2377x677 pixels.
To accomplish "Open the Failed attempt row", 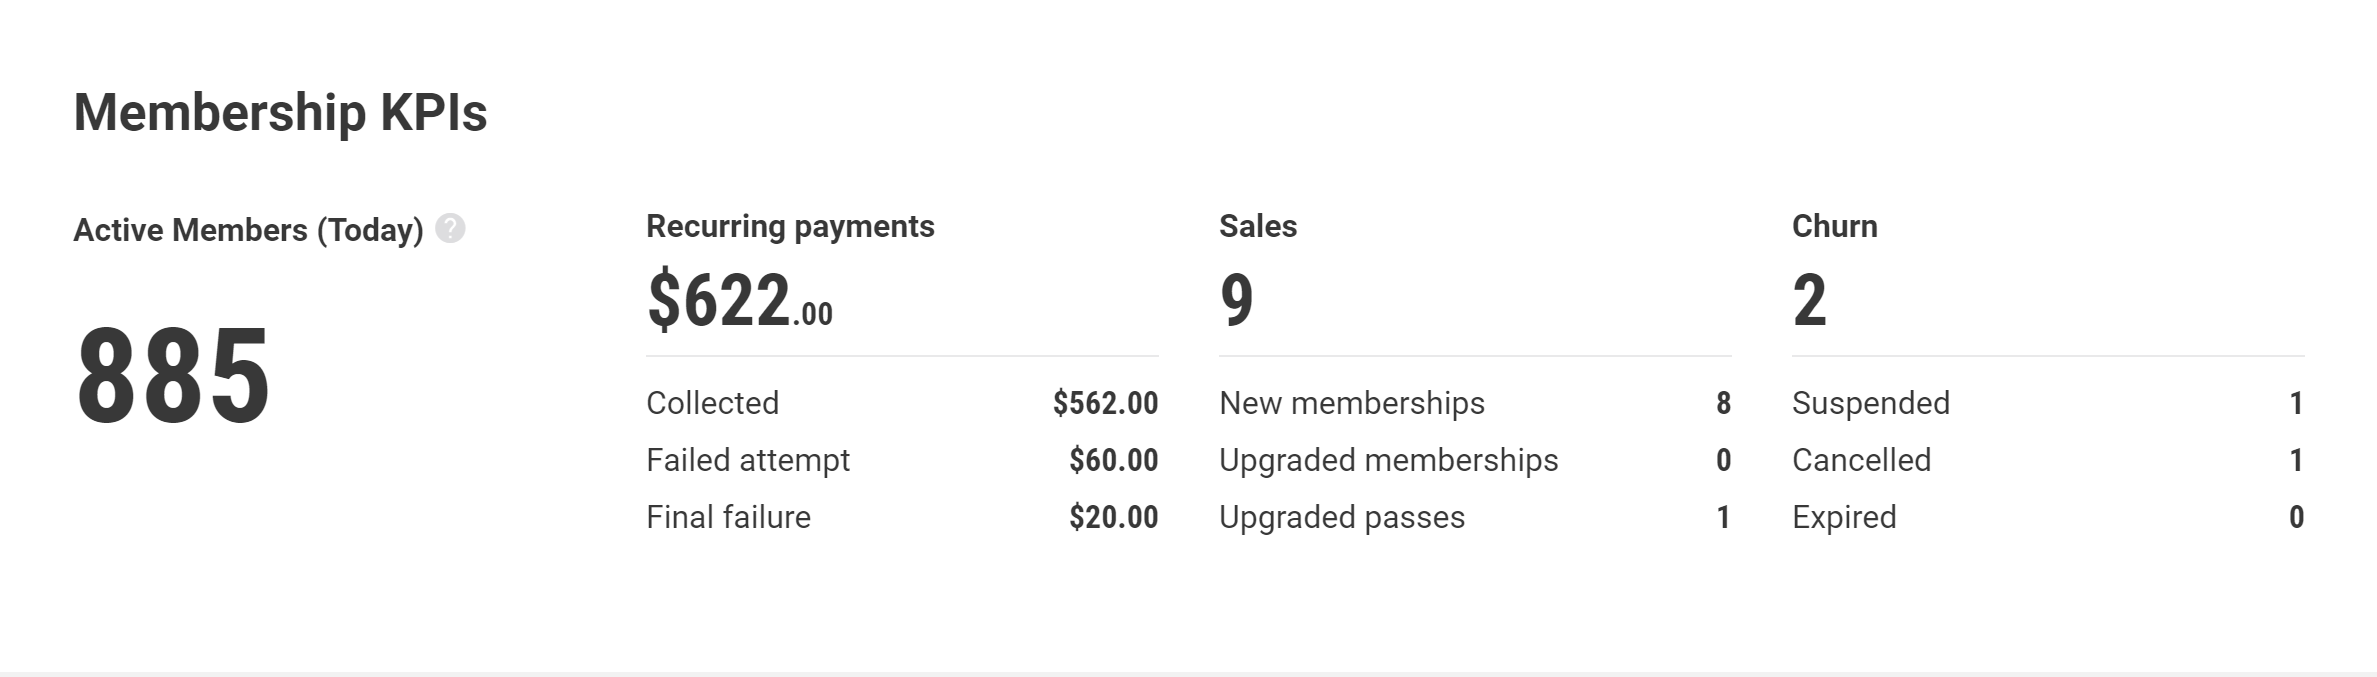I will click(x=902, y=460).
